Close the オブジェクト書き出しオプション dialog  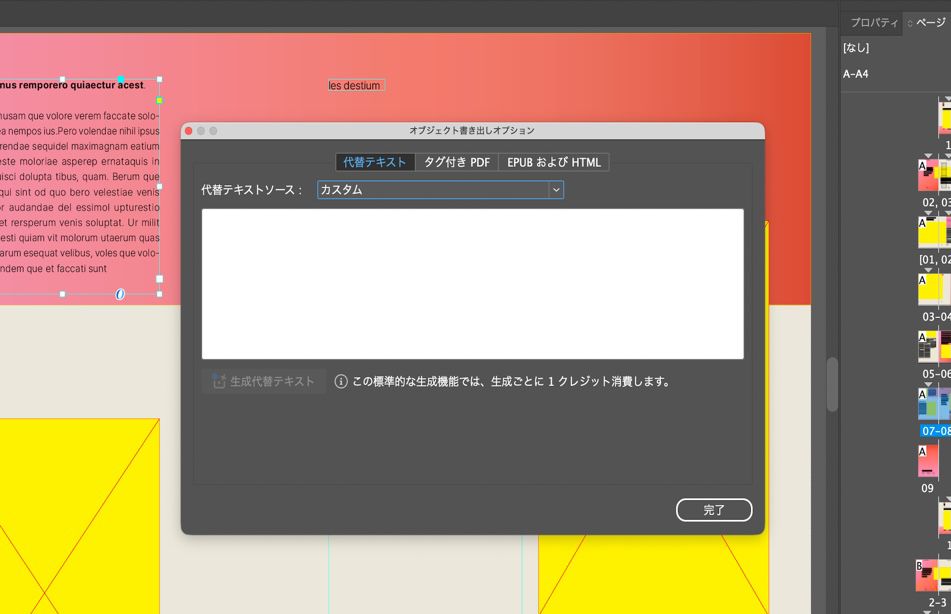tap(189, 131)
